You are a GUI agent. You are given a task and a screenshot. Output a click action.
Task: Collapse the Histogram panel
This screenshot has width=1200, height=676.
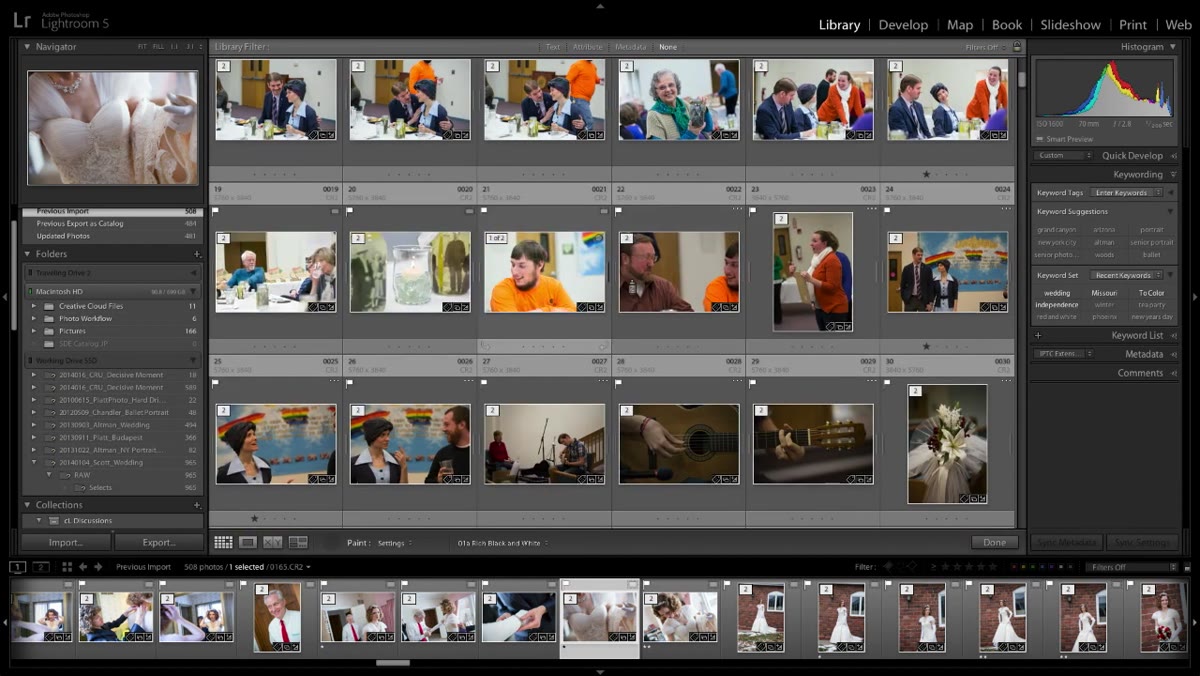[1173, 47]
